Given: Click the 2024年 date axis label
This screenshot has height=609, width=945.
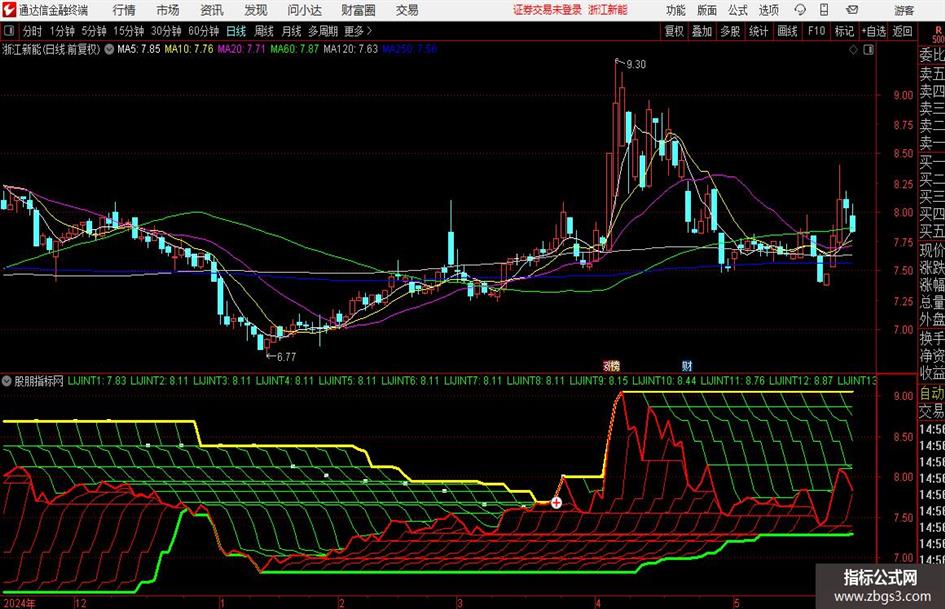Looking at the screenshot, I should click(x=19, y=602).
